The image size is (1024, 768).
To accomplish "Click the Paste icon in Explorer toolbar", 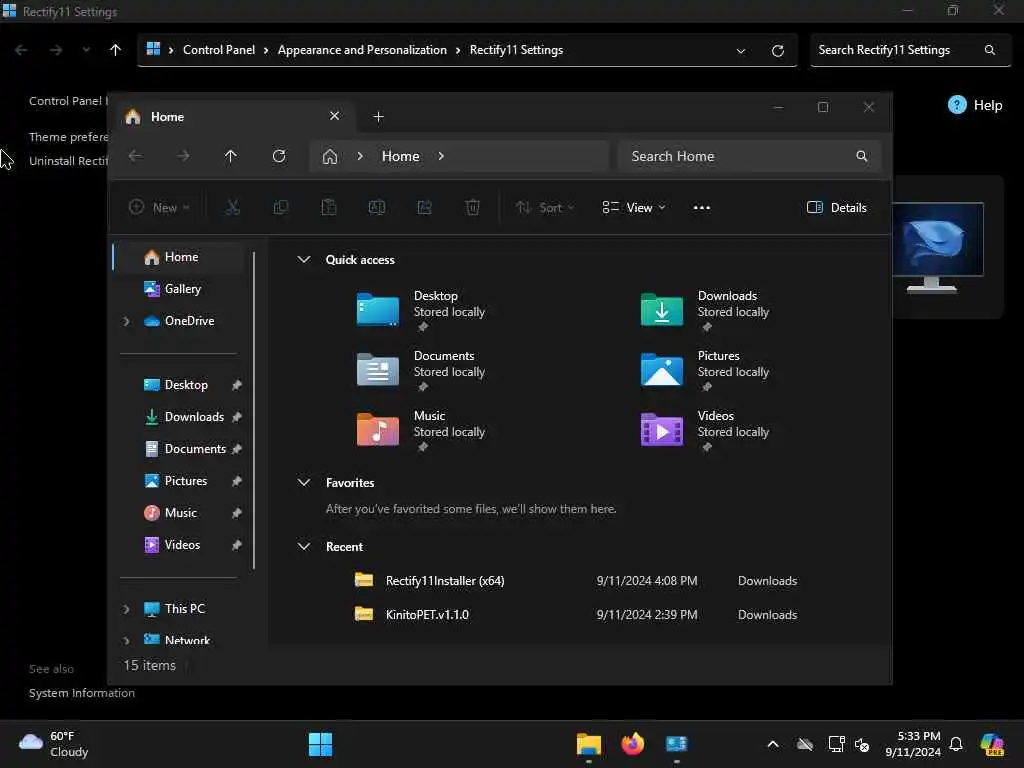I will [x=328, y=208].
